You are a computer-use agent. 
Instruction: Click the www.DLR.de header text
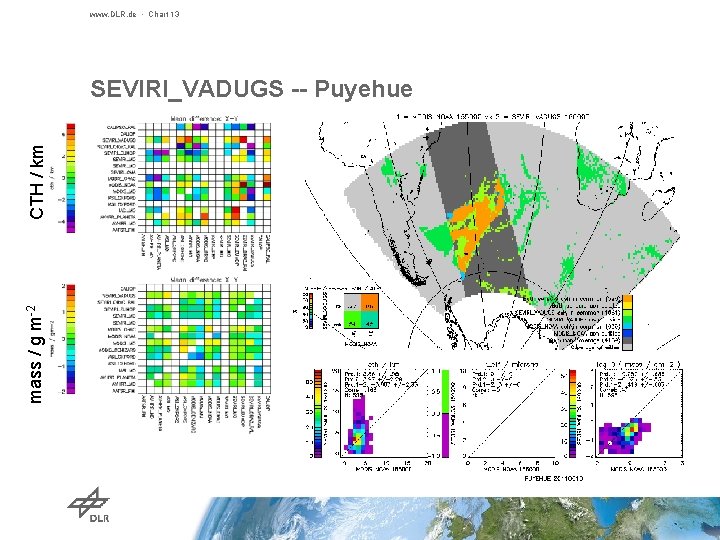(113, 14)
